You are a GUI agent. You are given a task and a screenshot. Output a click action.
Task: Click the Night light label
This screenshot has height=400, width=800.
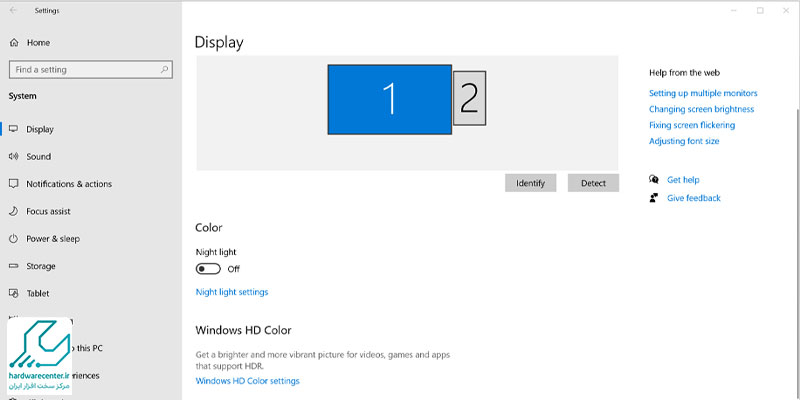(216, 252)
